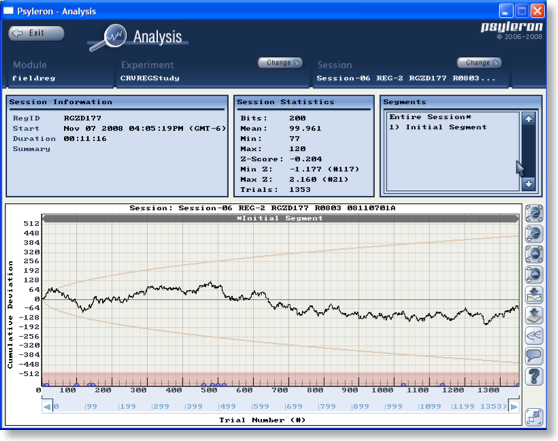Open the comment speech bubble tool
The height and width of the screenshot is (441, 558).
tap(534, 356)
